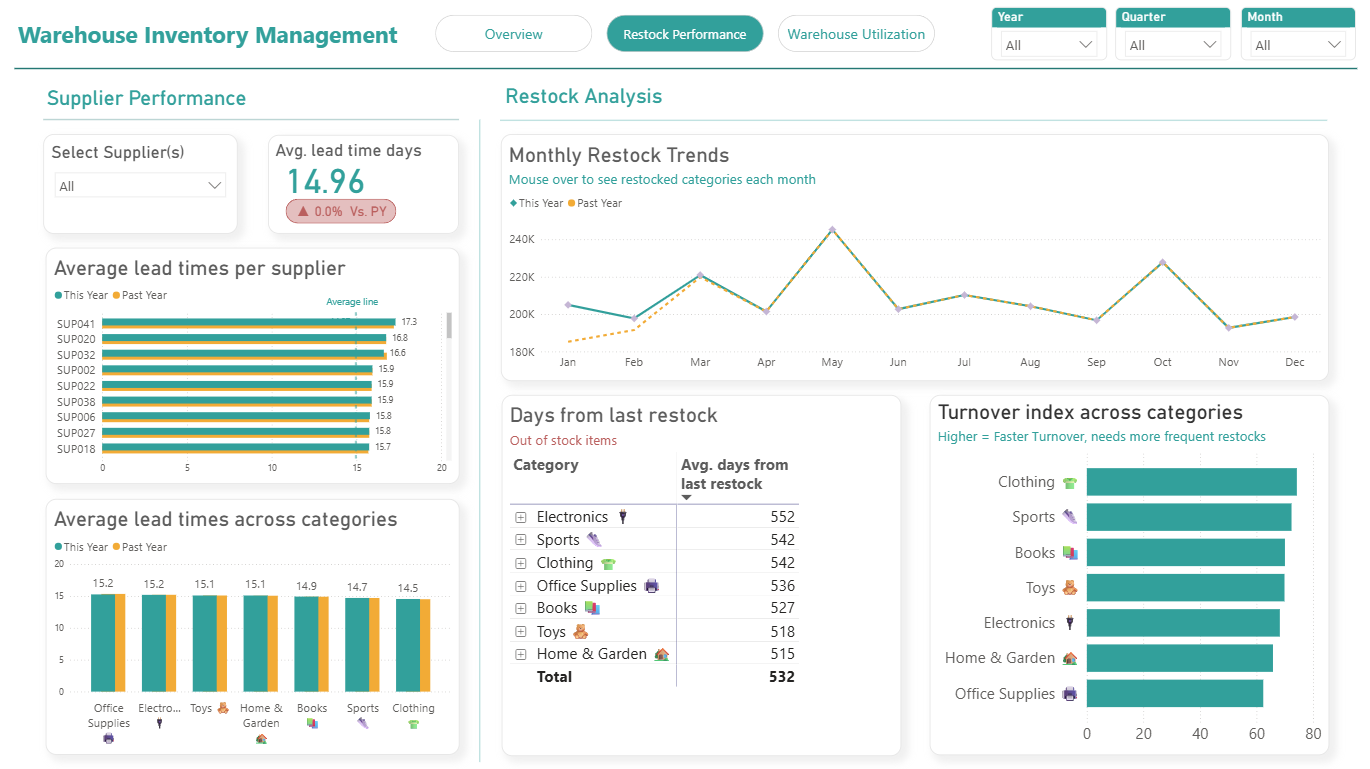Click the Toys bear icon in turnover chart

point(1070,588)
